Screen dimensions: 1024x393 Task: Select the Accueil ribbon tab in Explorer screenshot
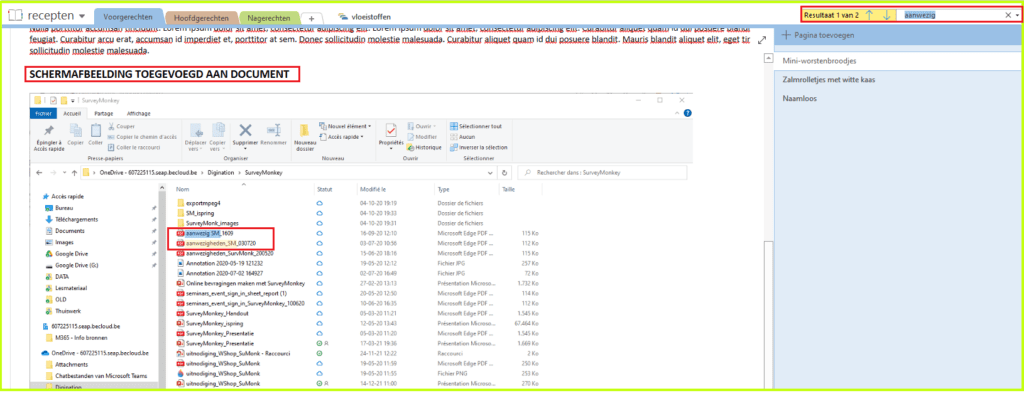tap(71, 113)
